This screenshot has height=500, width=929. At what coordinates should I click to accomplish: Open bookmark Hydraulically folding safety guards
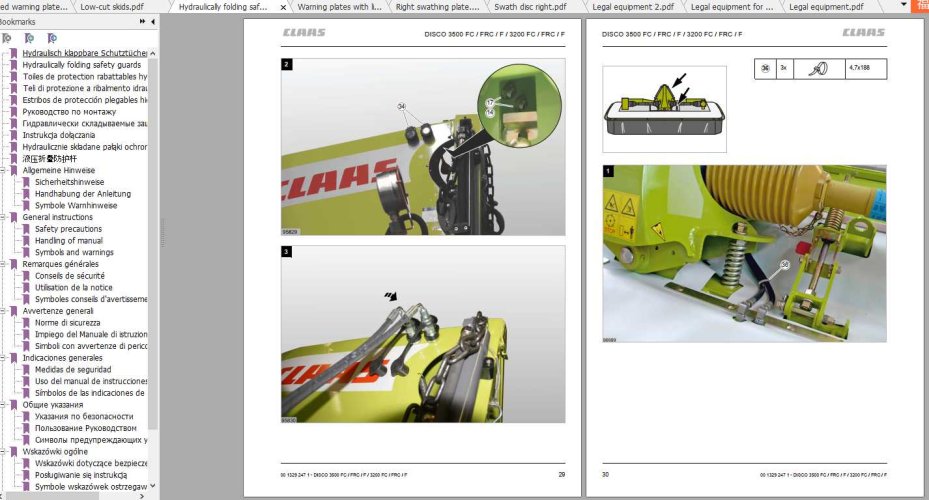point(82,65)
